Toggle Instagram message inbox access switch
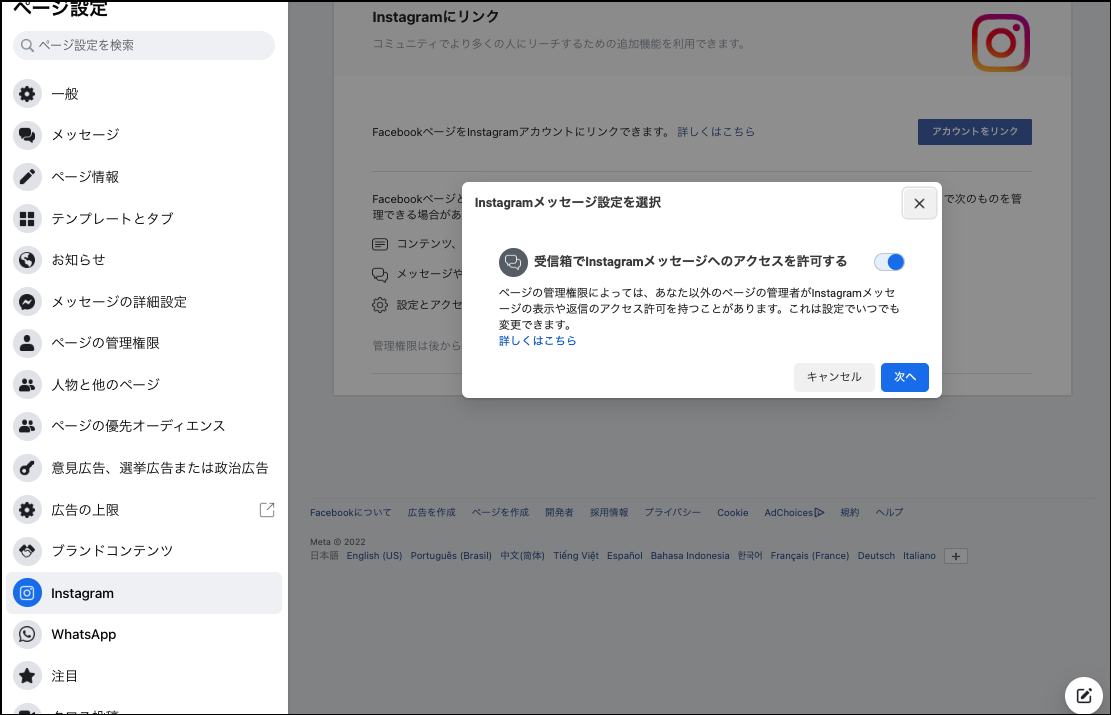 pyautogui.click(x=889, y=261)
